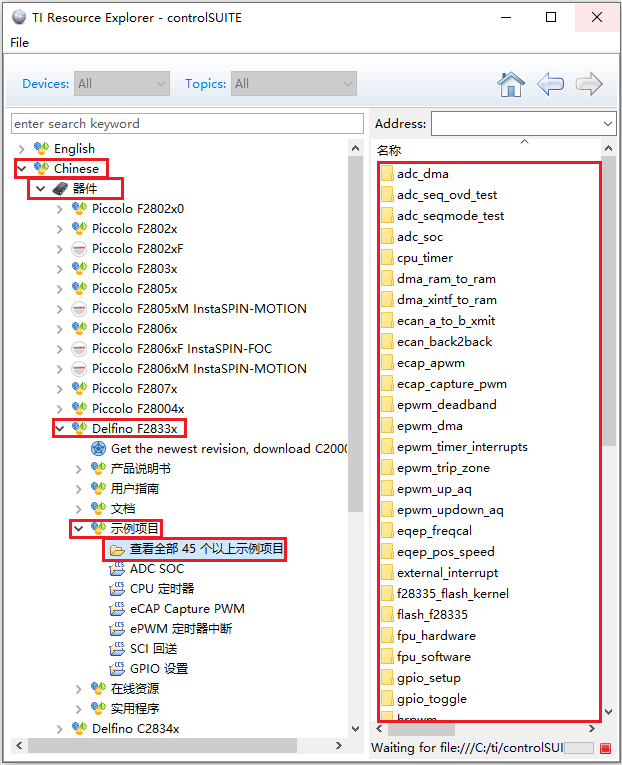This screenshot has height=765, width=622.
Task: Open the File menu
Action: 20,43
